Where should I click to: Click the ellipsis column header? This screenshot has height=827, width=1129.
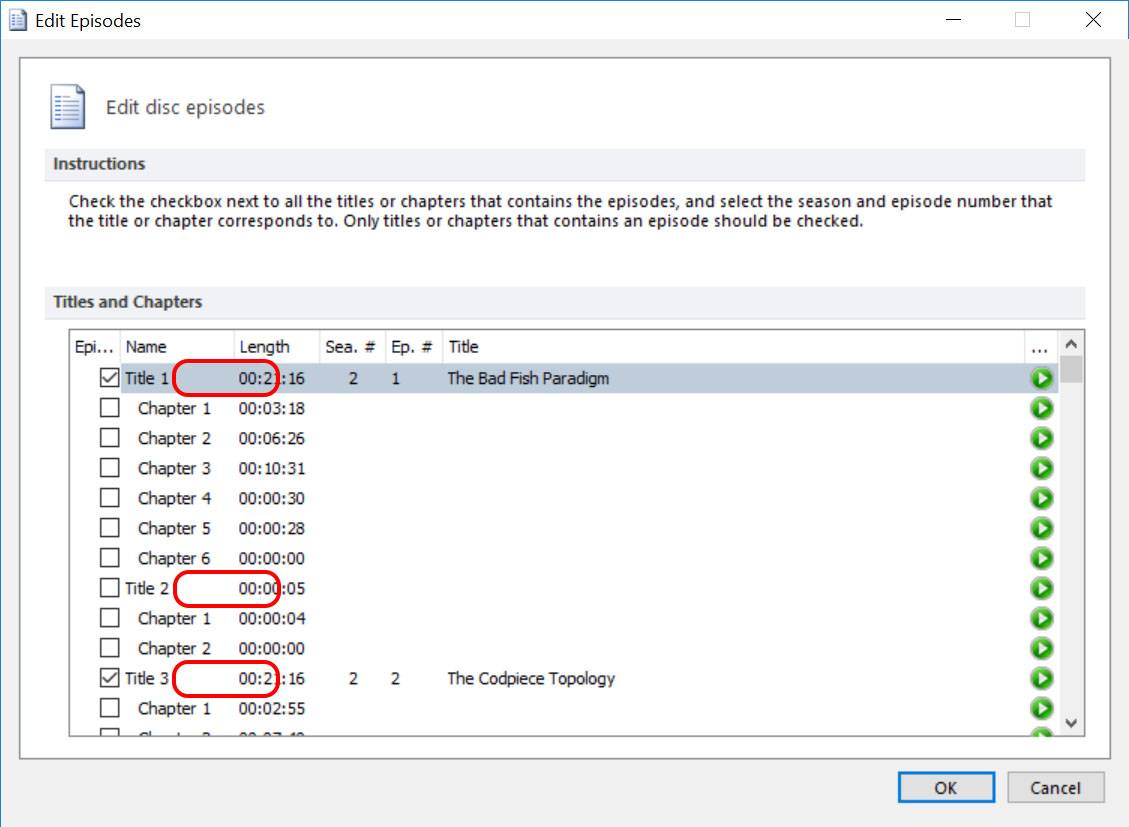click(1040, 347)
